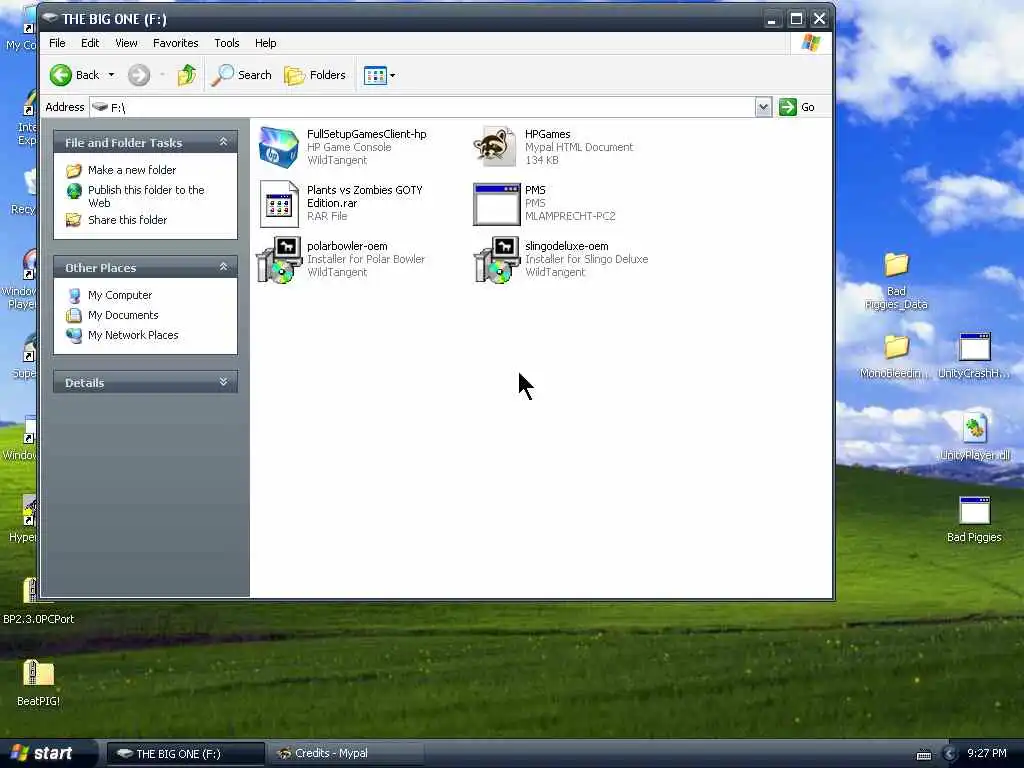
Task: Open the File menu
Action: 57,43
